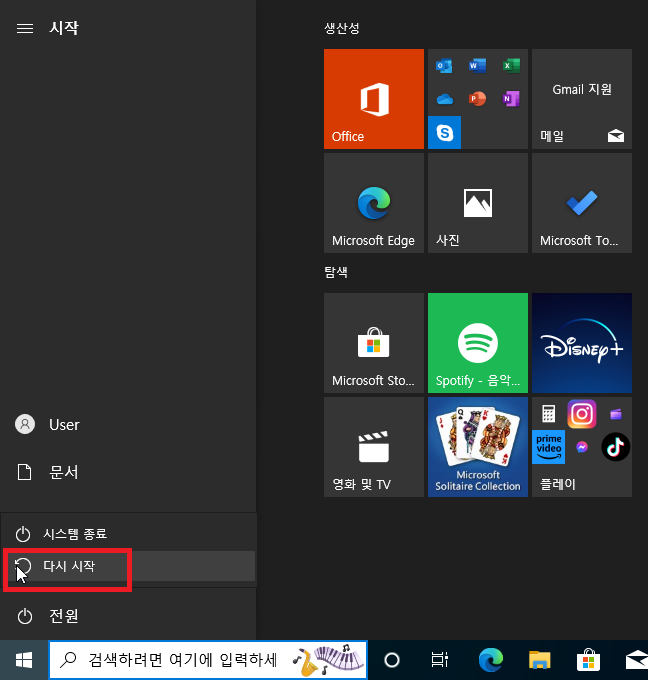Image resolution: width=648 pixels, height=680 pixels.
Task: Open Instagram in the 플레이 folder
Action: coord(582,414)
